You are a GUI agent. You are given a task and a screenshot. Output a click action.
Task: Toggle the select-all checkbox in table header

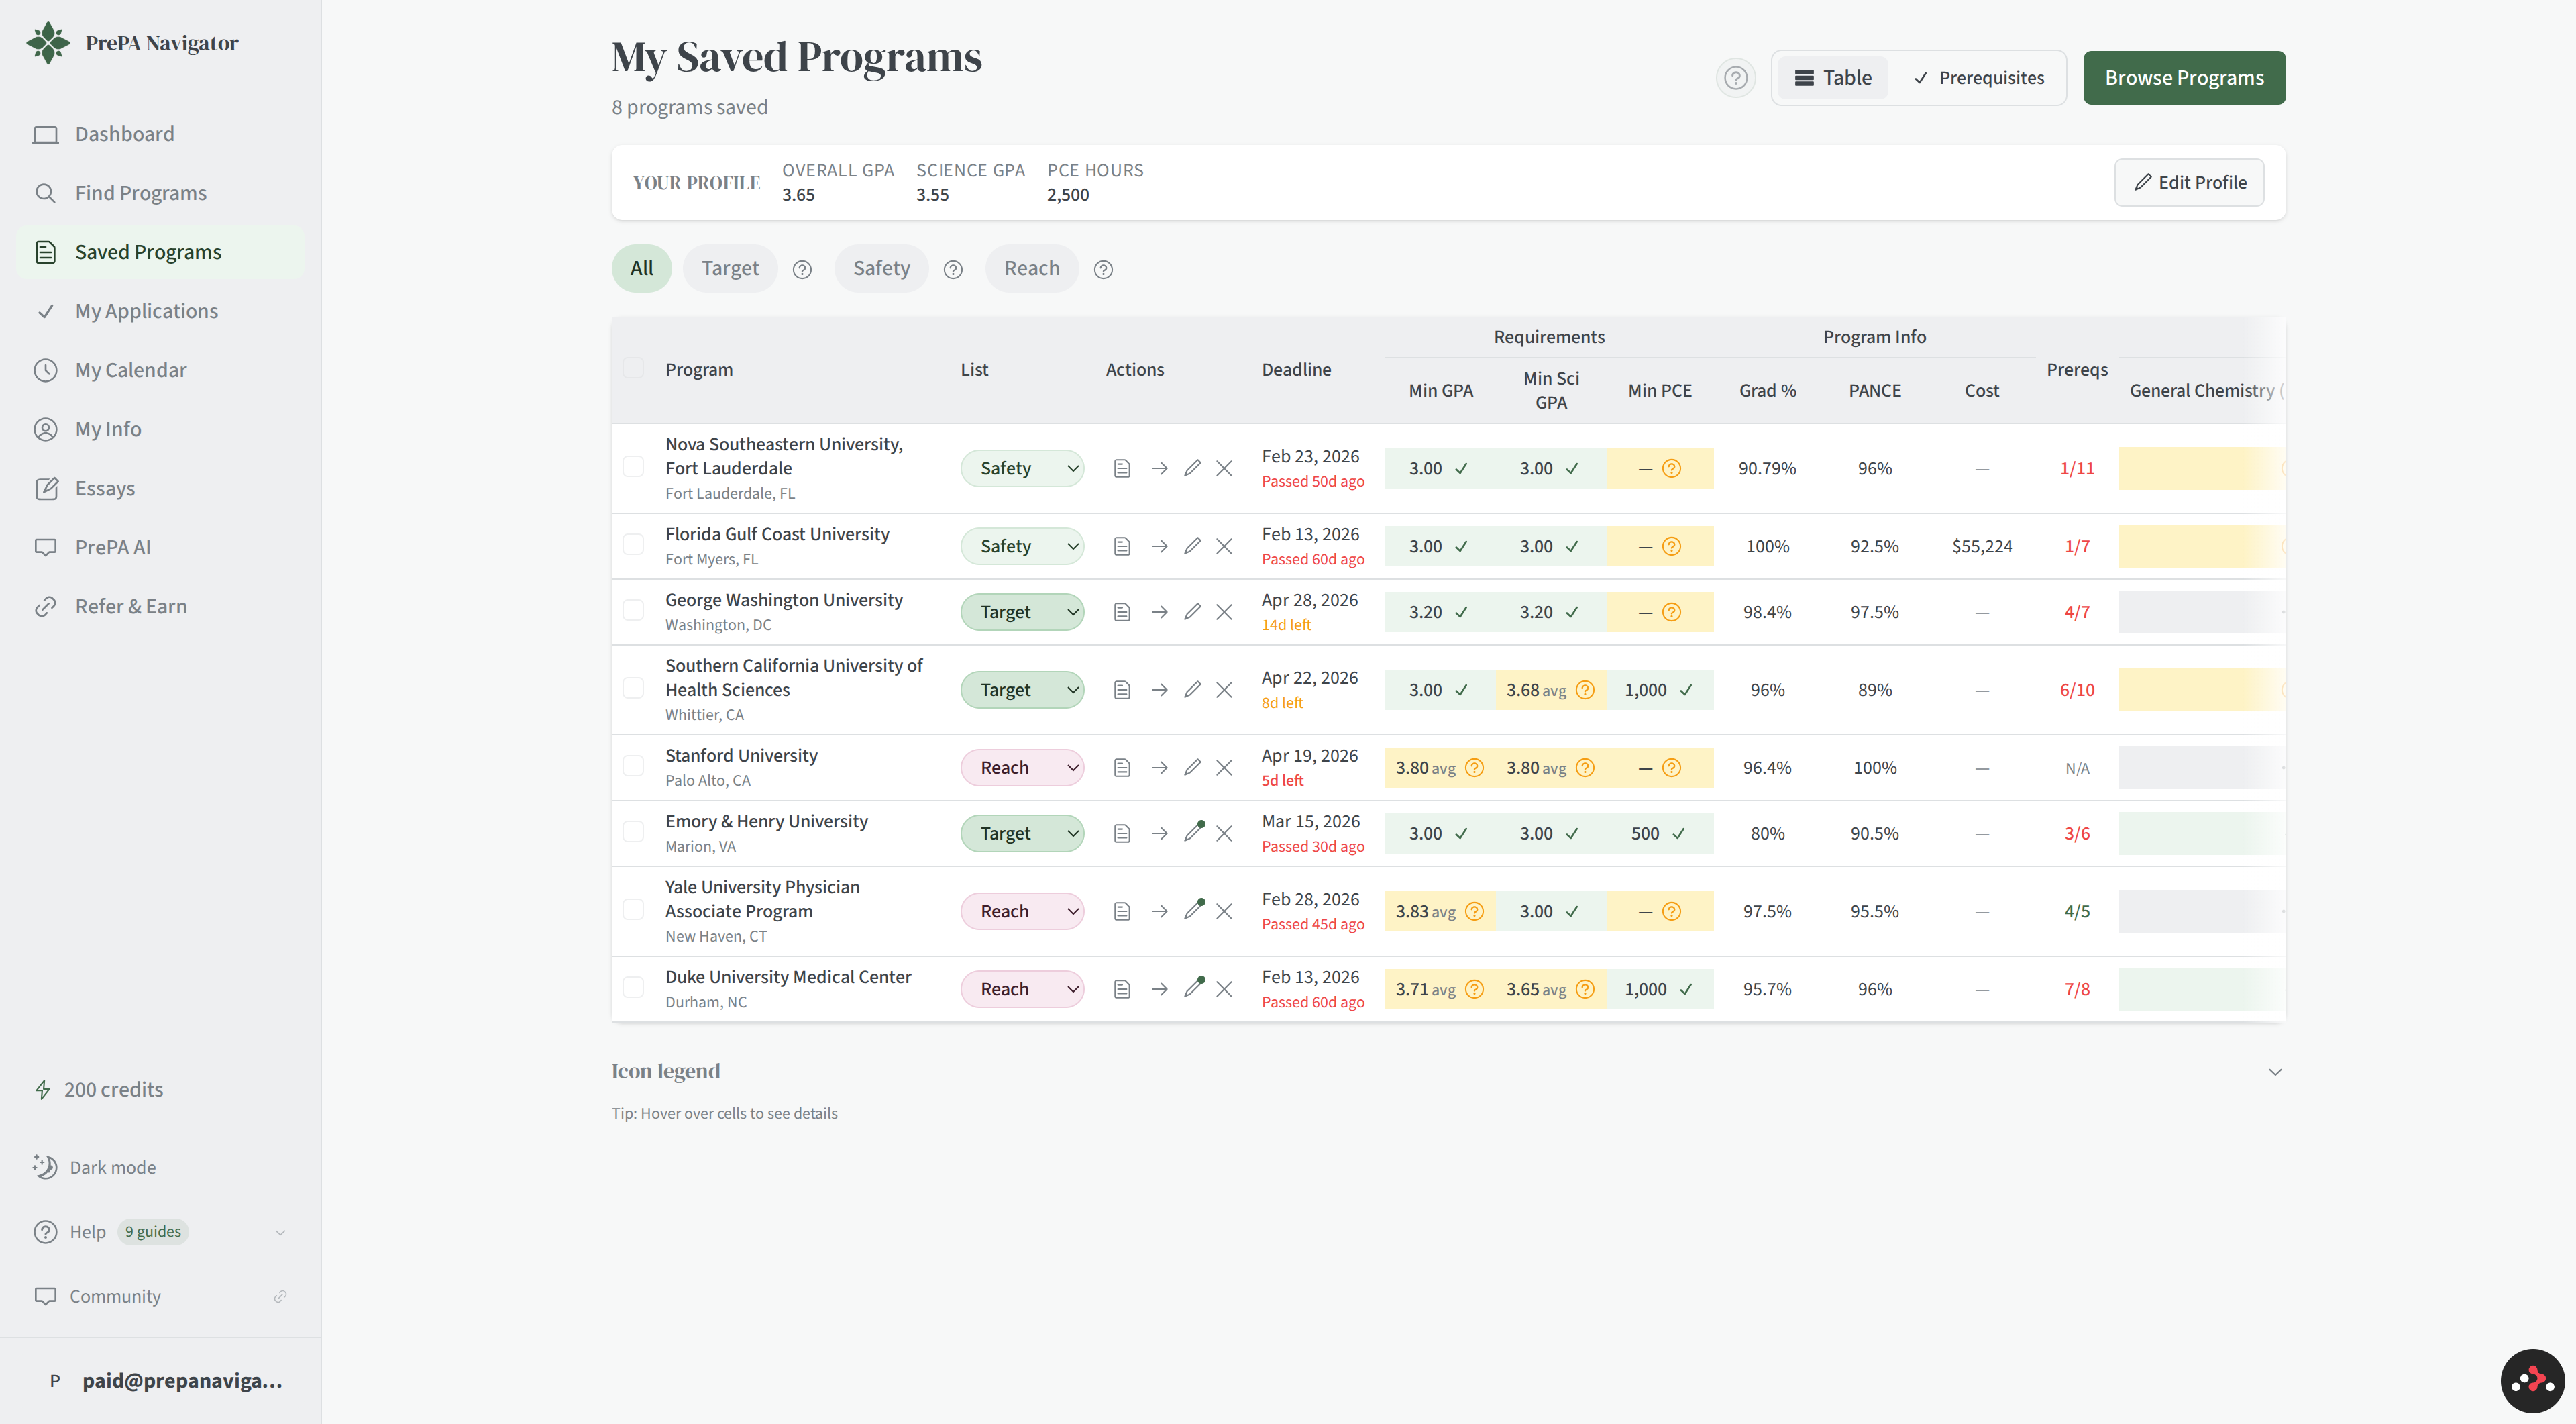[633, 368]
